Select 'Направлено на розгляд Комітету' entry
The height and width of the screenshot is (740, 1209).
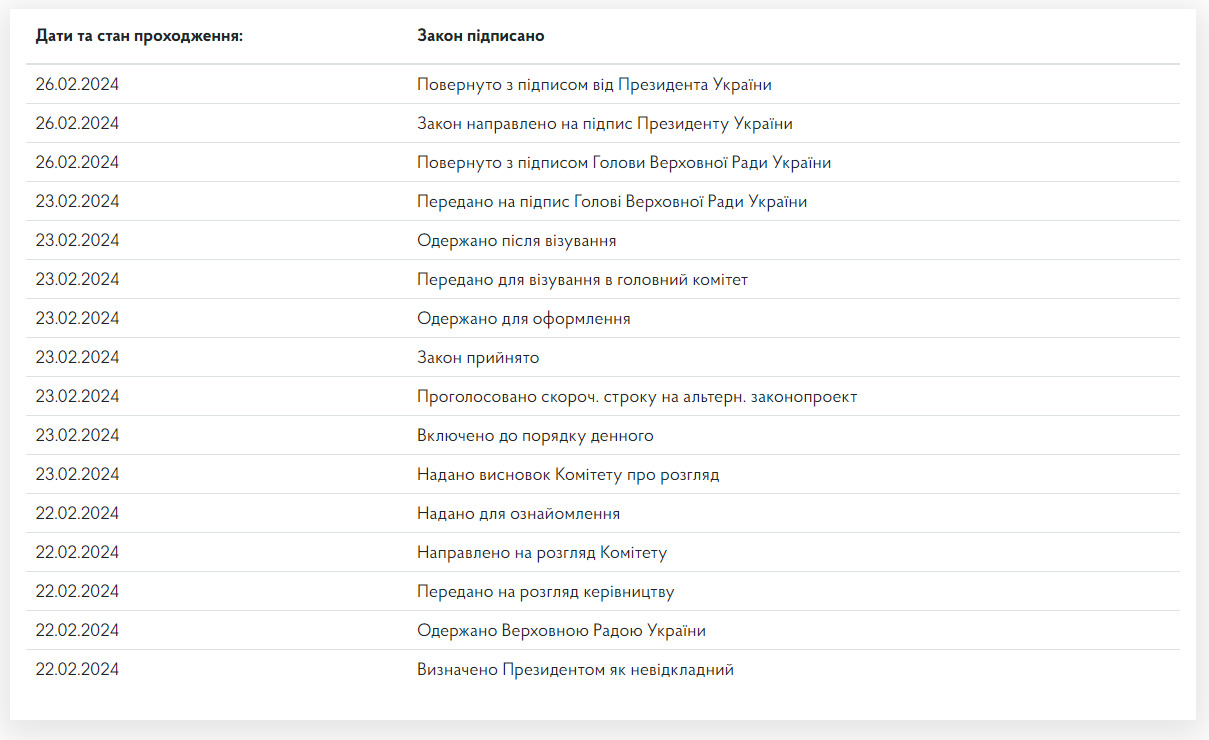[541, 553]
